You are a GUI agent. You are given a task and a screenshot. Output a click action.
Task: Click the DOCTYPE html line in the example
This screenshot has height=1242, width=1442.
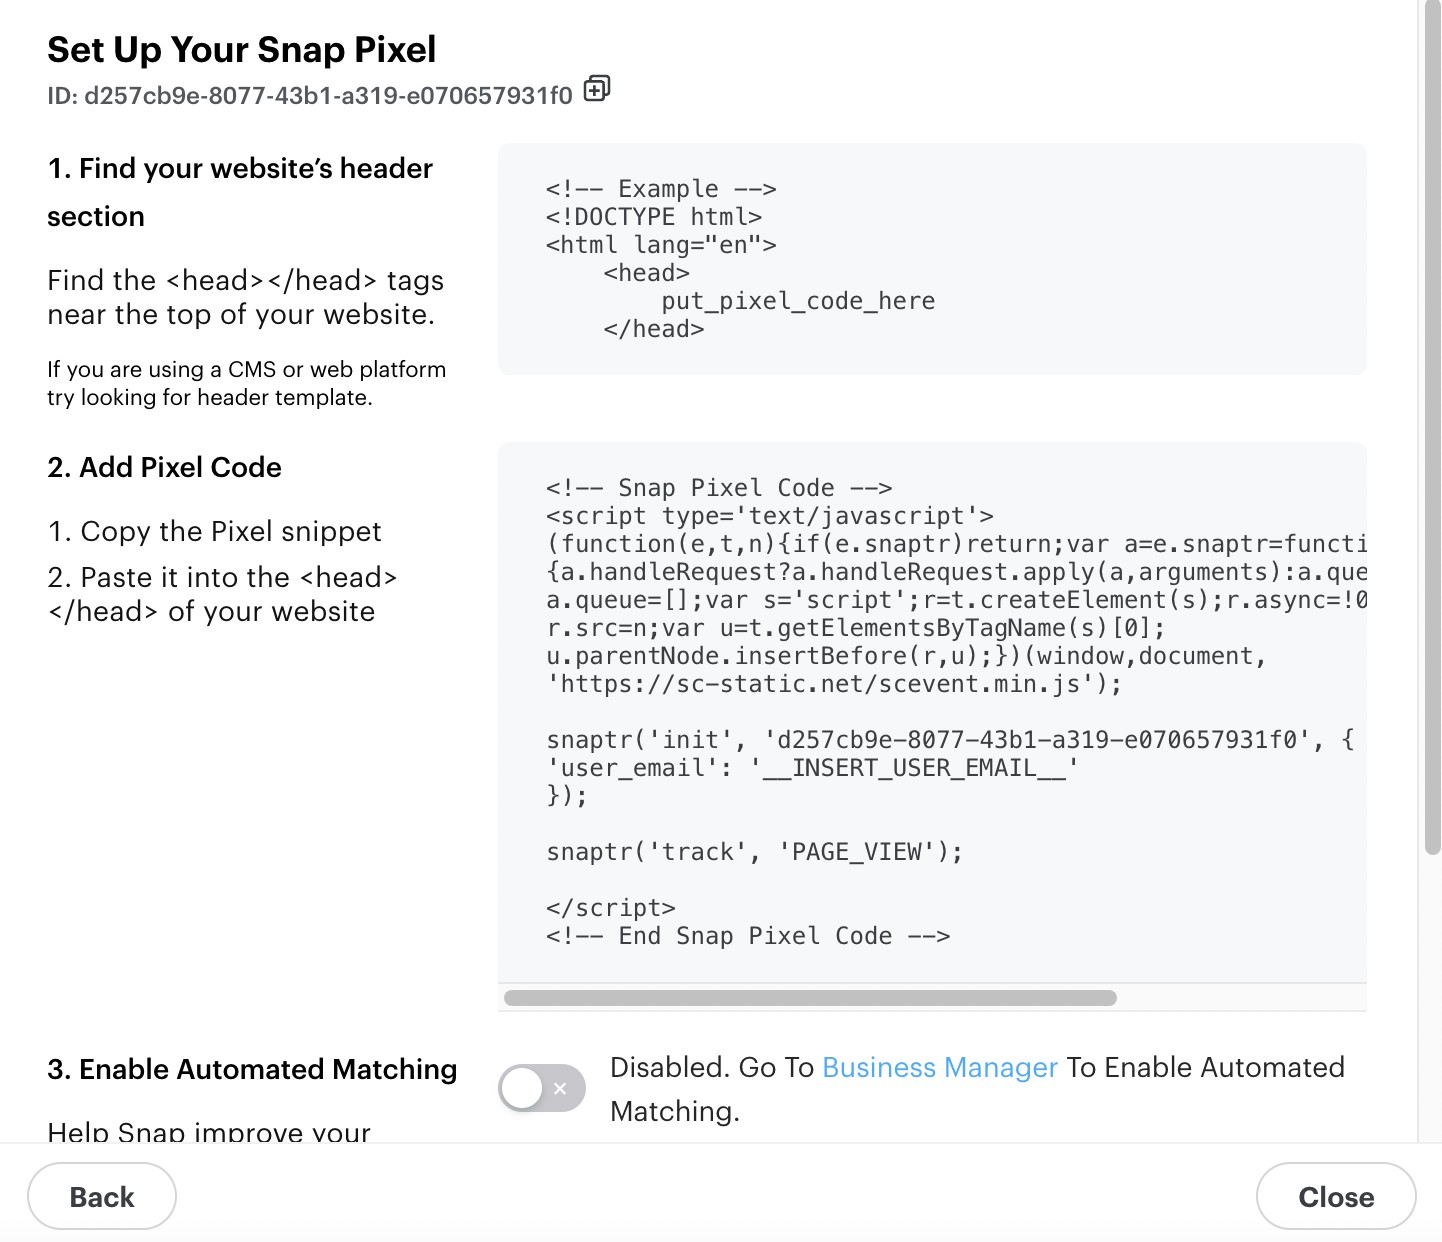(x=654, y=217)
